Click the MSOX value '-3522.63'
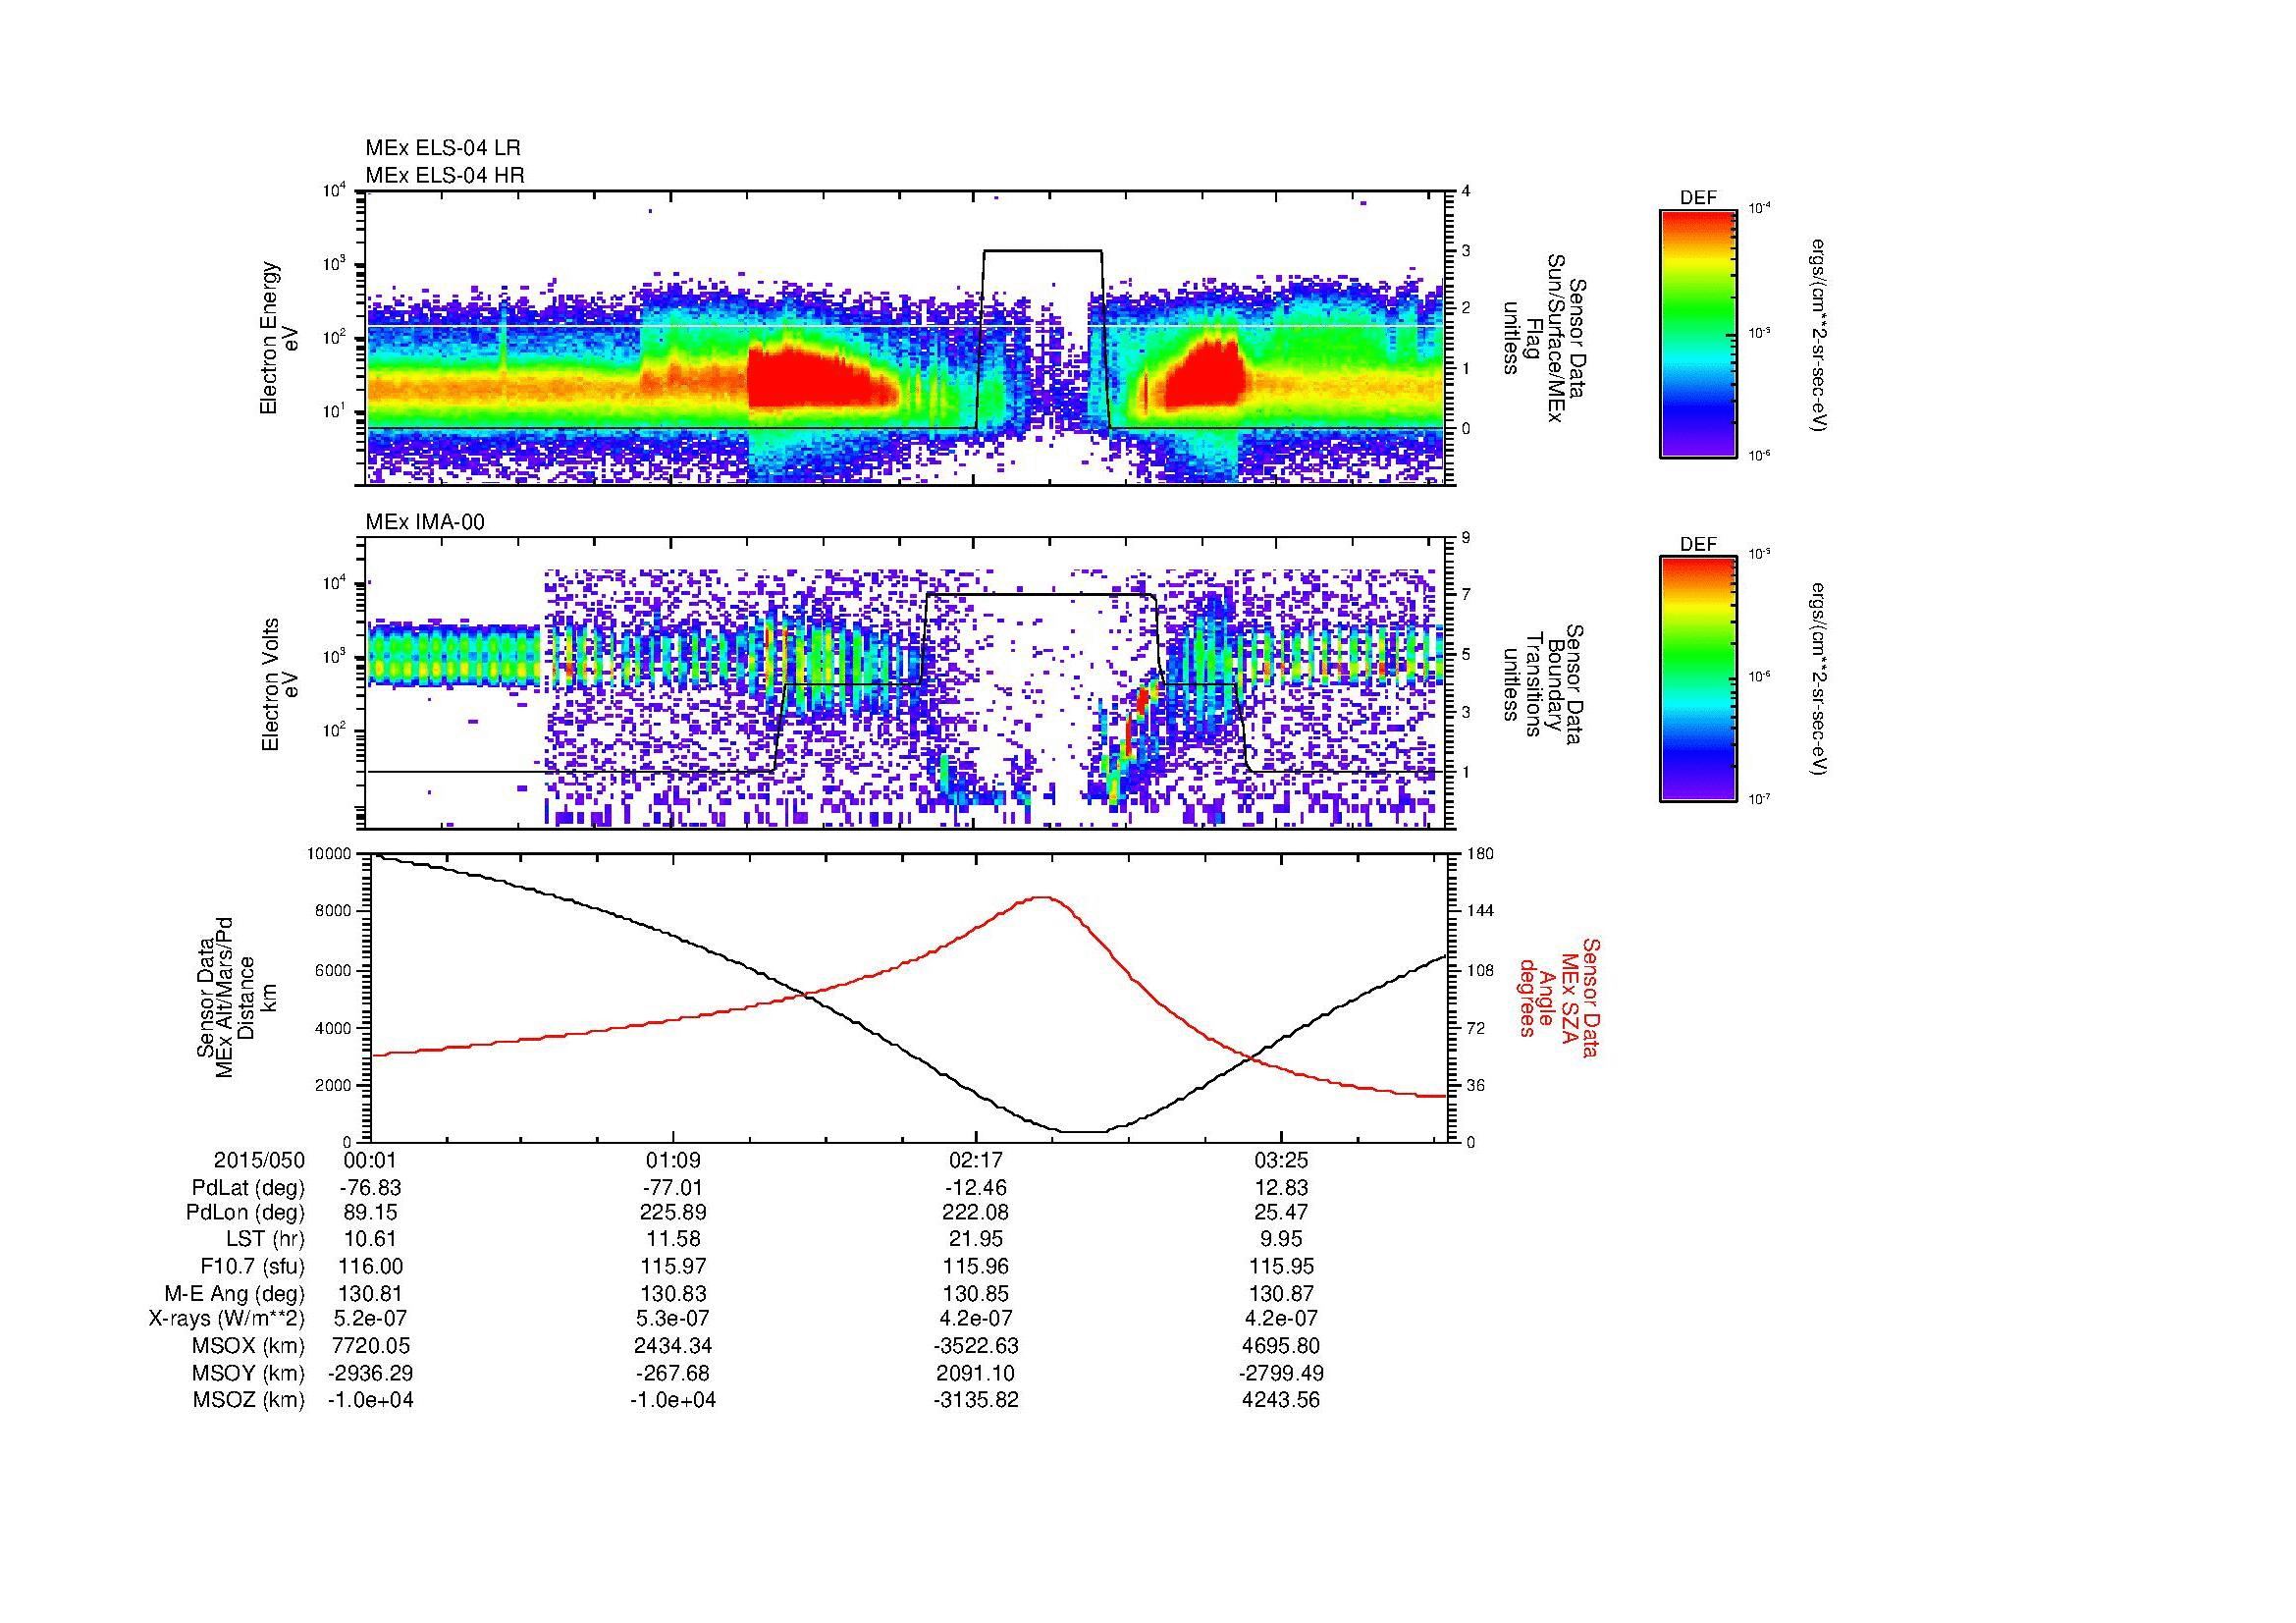 (976, 1346)
